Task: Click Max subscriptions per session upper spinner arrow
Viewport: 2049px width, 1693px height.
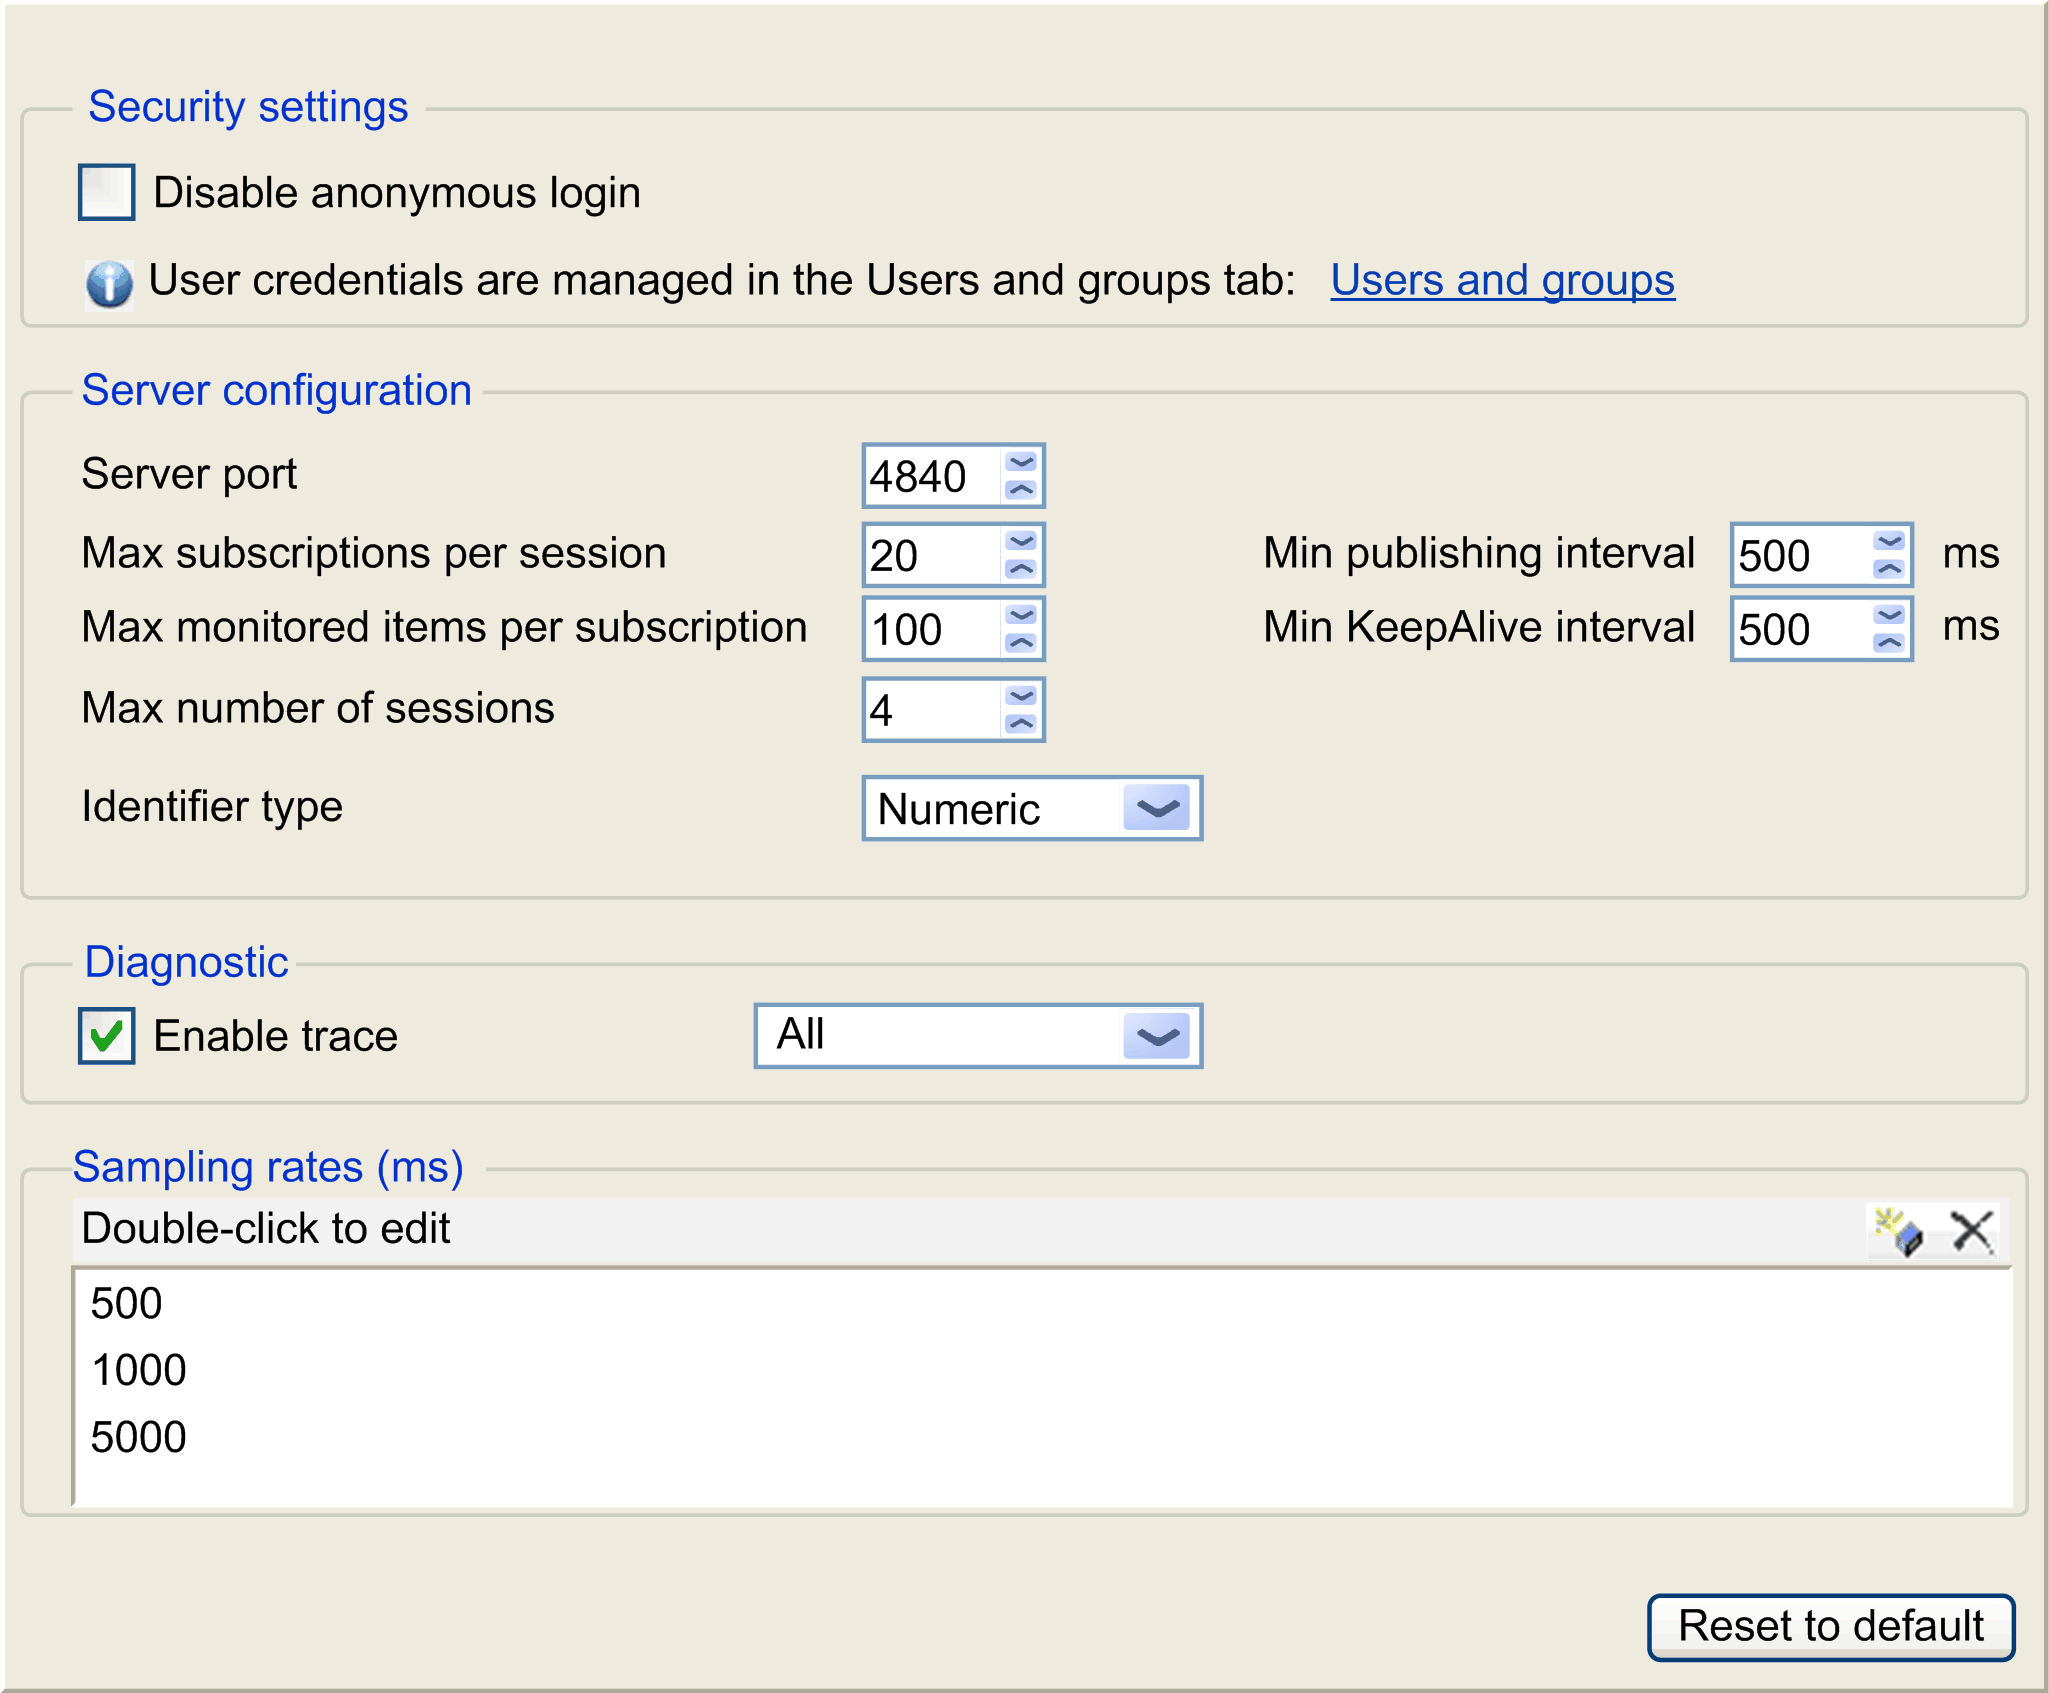Action: (1021, 541)
